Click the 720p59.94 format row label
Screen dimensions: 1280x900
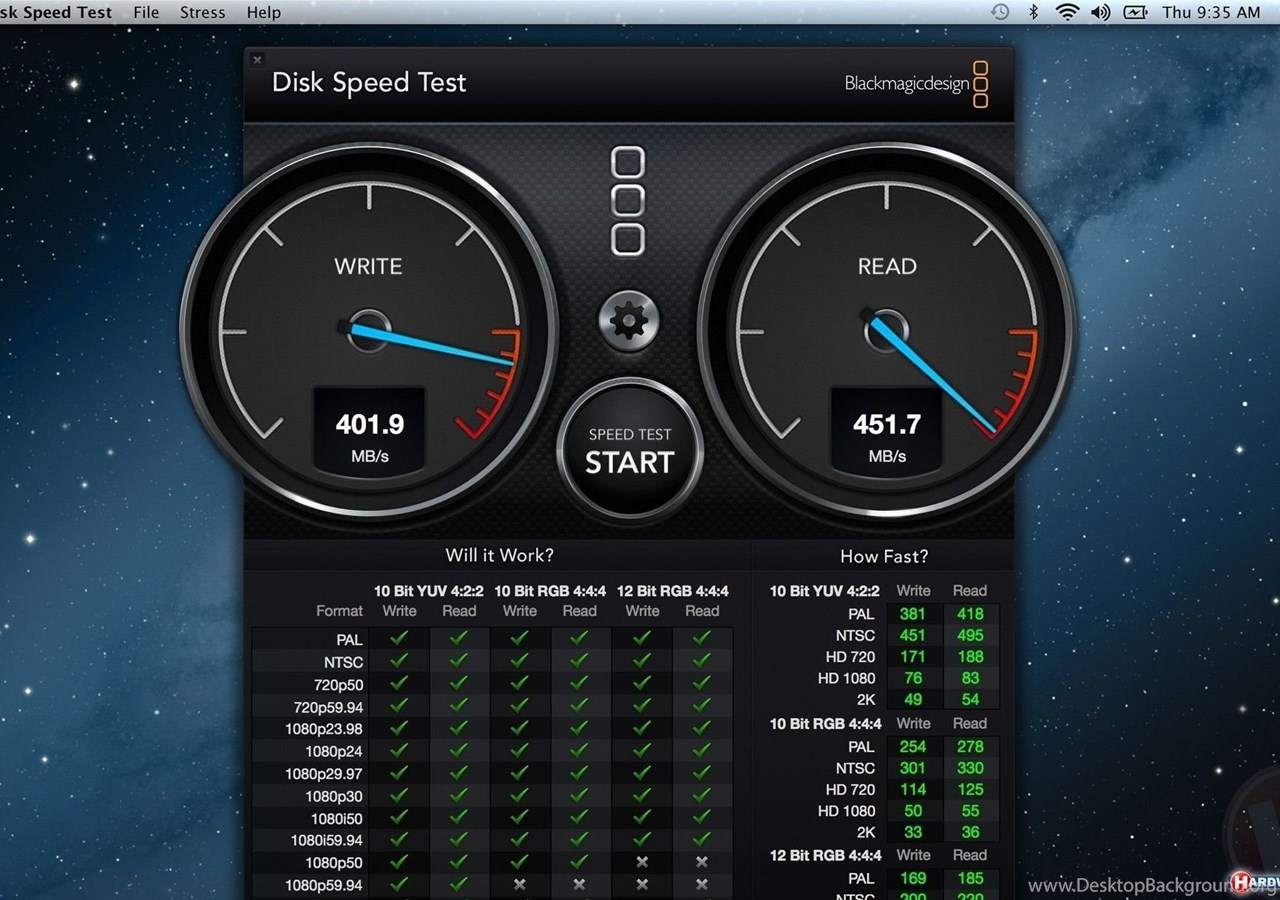327,707
